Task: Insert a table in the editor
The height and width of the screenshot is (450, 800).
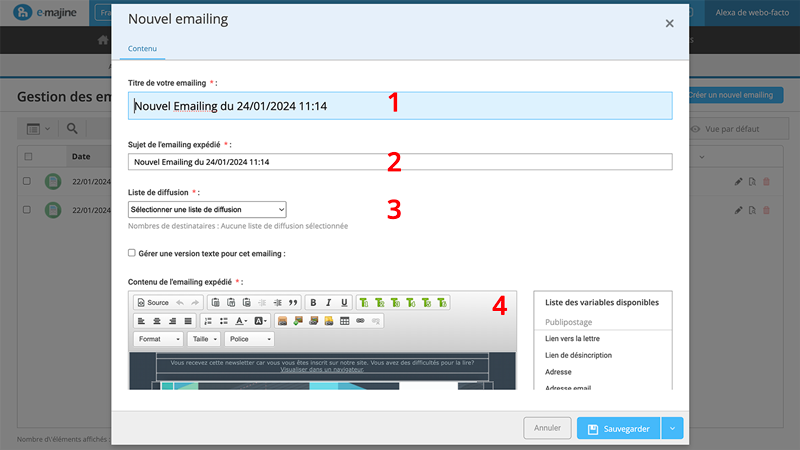Action: [344, 321]
